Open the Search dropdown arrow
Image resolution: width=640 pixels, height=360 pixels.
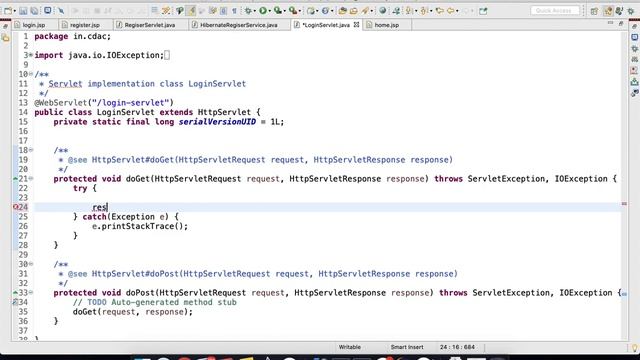click(371, 11)
